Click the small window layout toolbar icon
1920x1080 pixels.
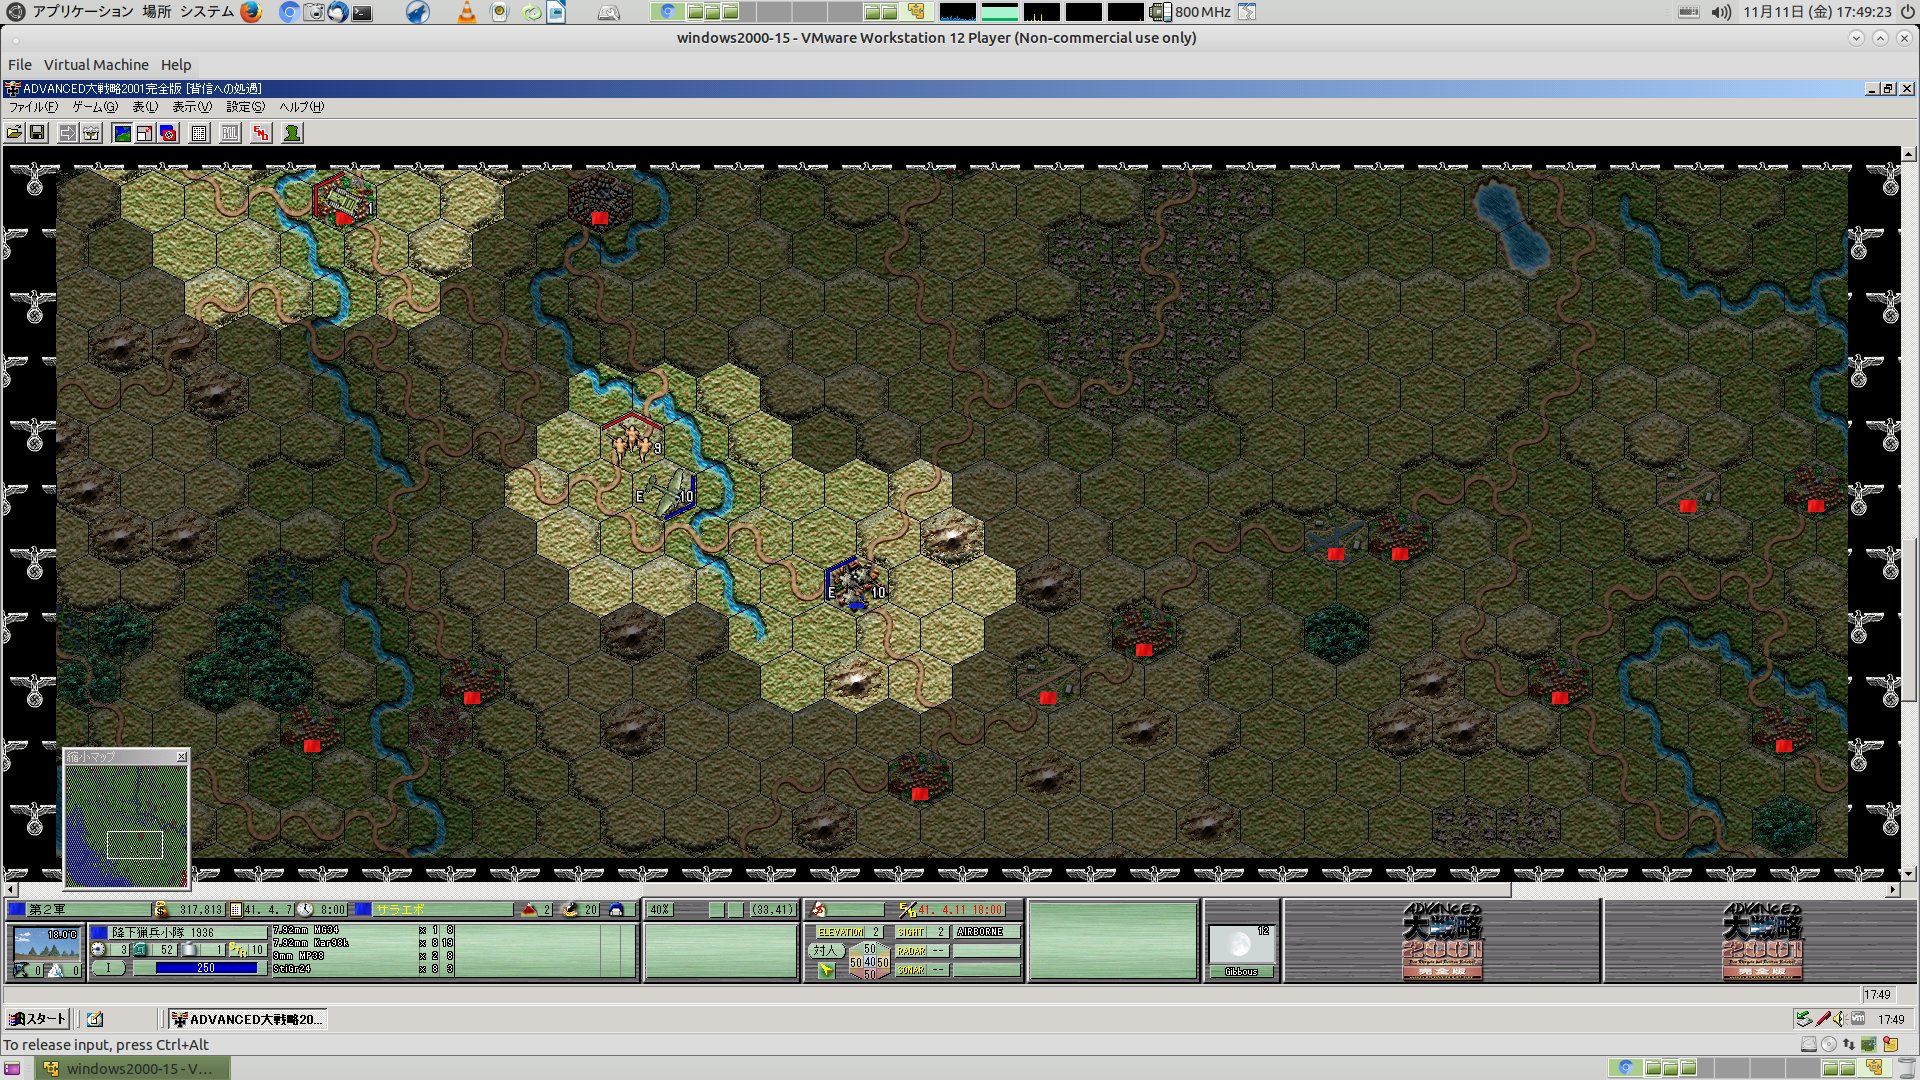coord(145,133)
